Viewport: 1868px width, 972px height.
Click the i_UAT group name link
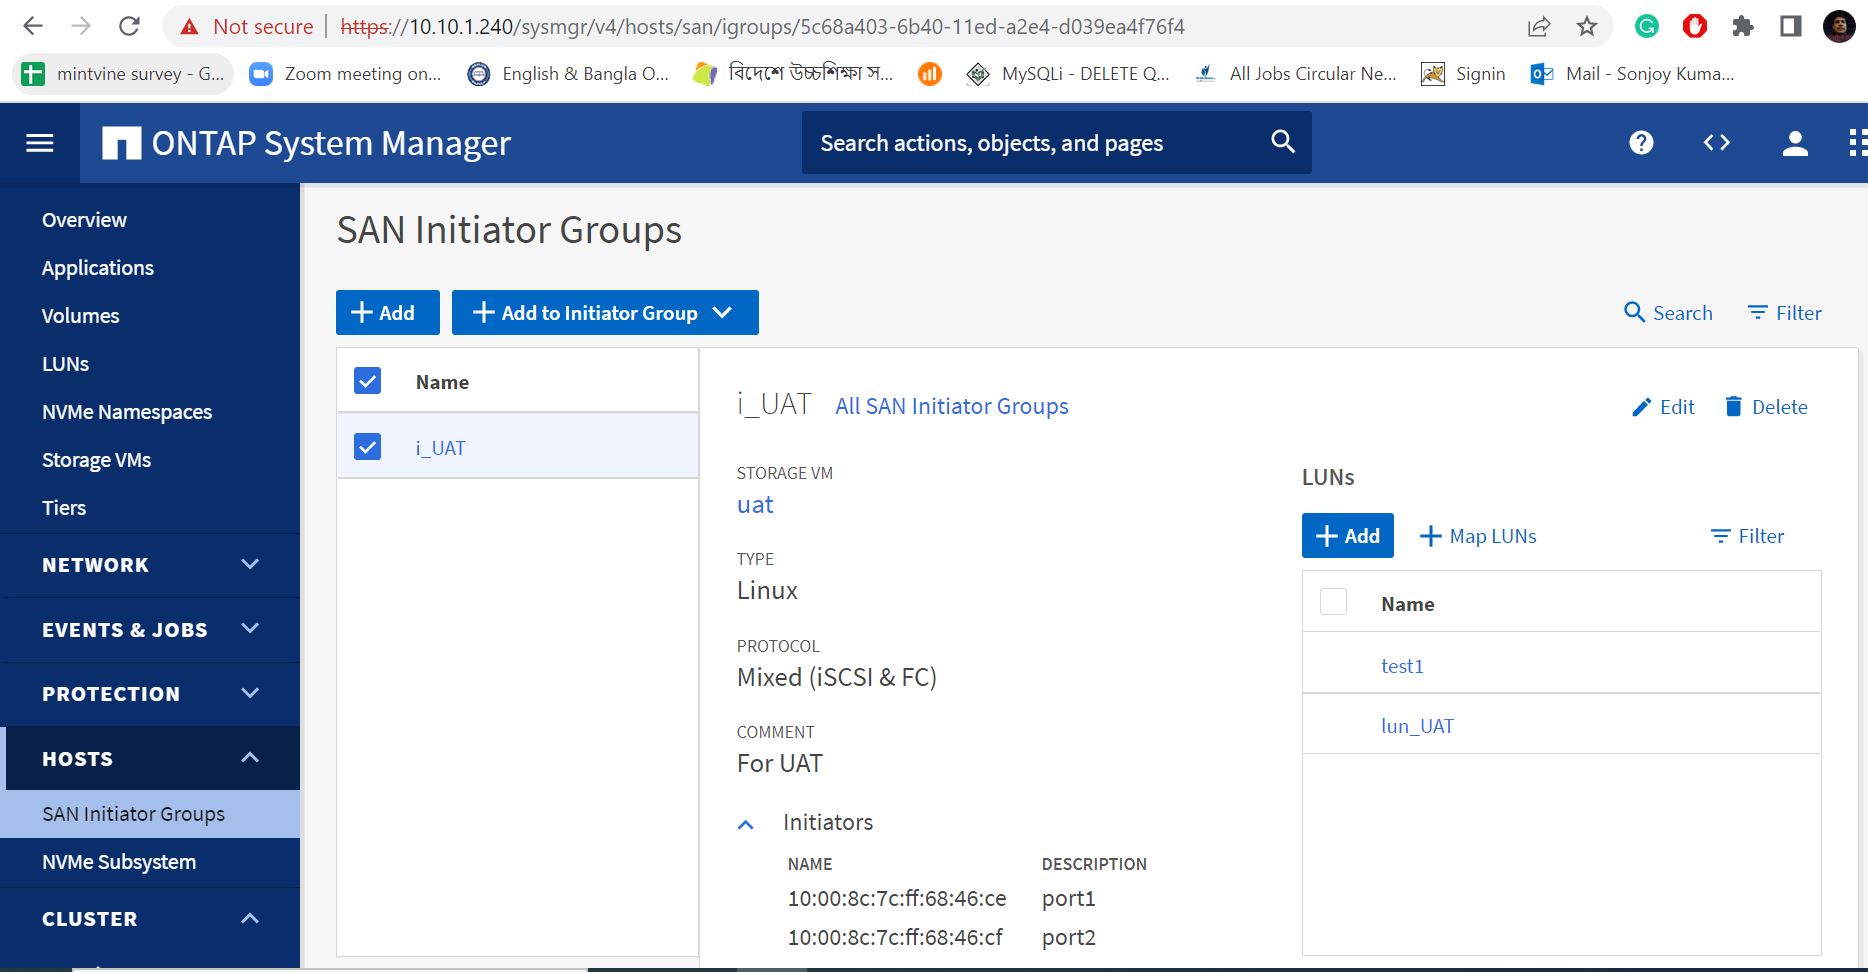tap(441, 448)
